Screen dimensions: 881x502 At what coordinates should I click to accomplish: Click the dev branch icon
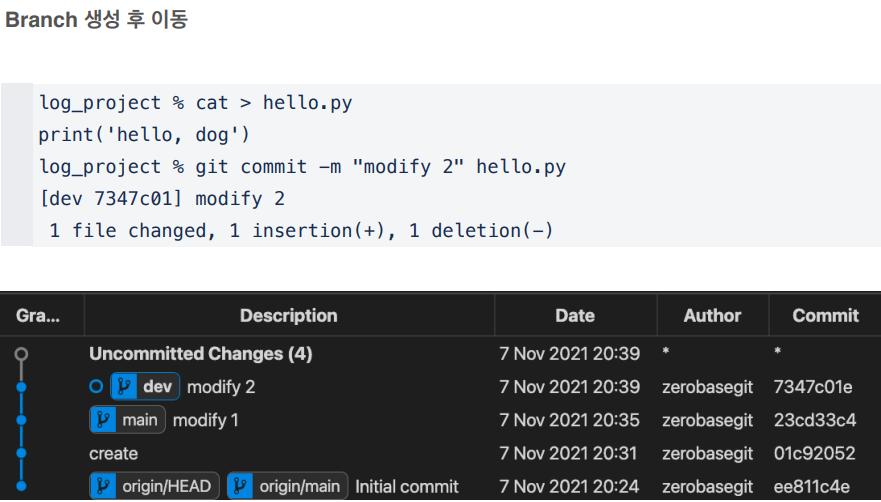[124, 387]
